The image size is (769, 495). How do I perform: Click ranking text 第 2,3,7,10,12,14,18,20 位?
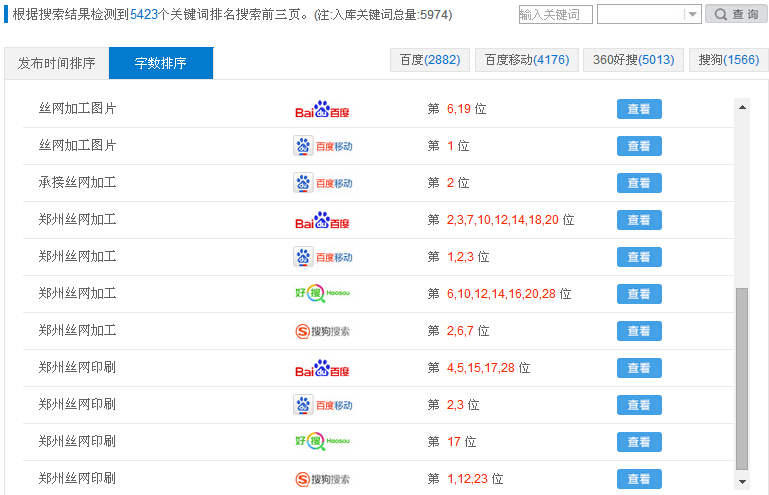point(501,220)
